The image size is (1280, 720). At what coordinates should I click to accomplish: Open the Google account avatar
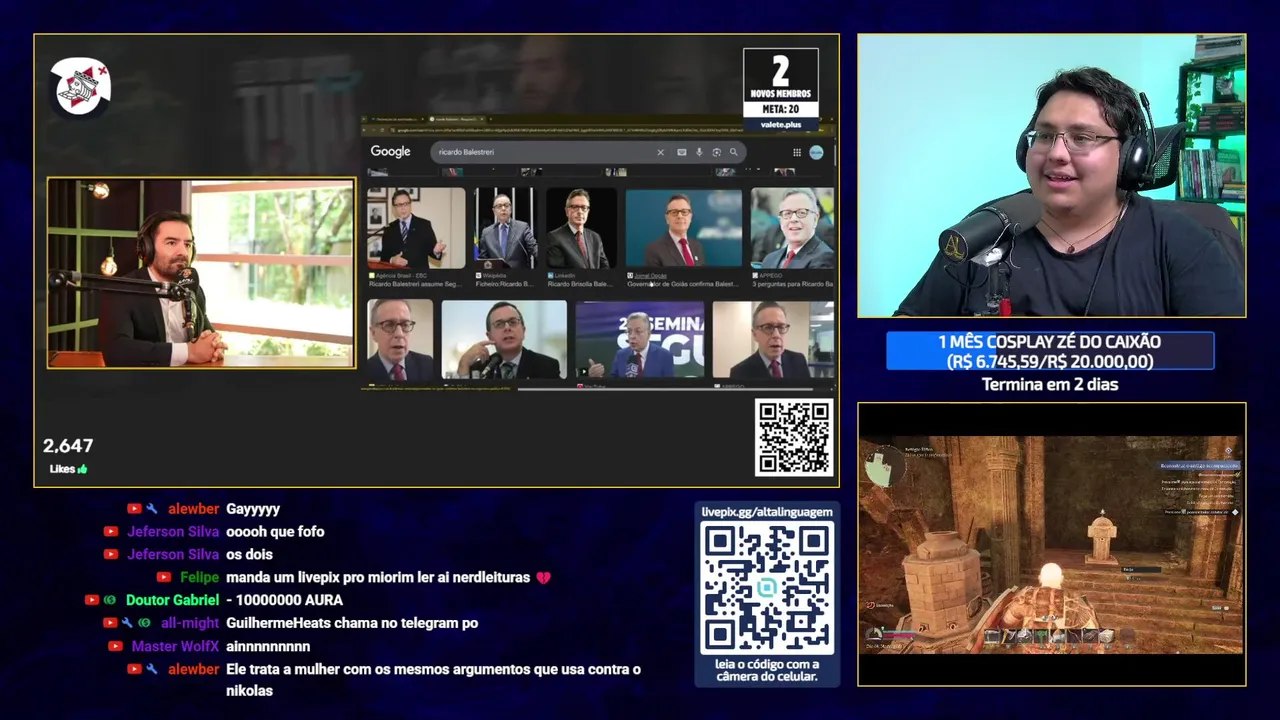816,152
